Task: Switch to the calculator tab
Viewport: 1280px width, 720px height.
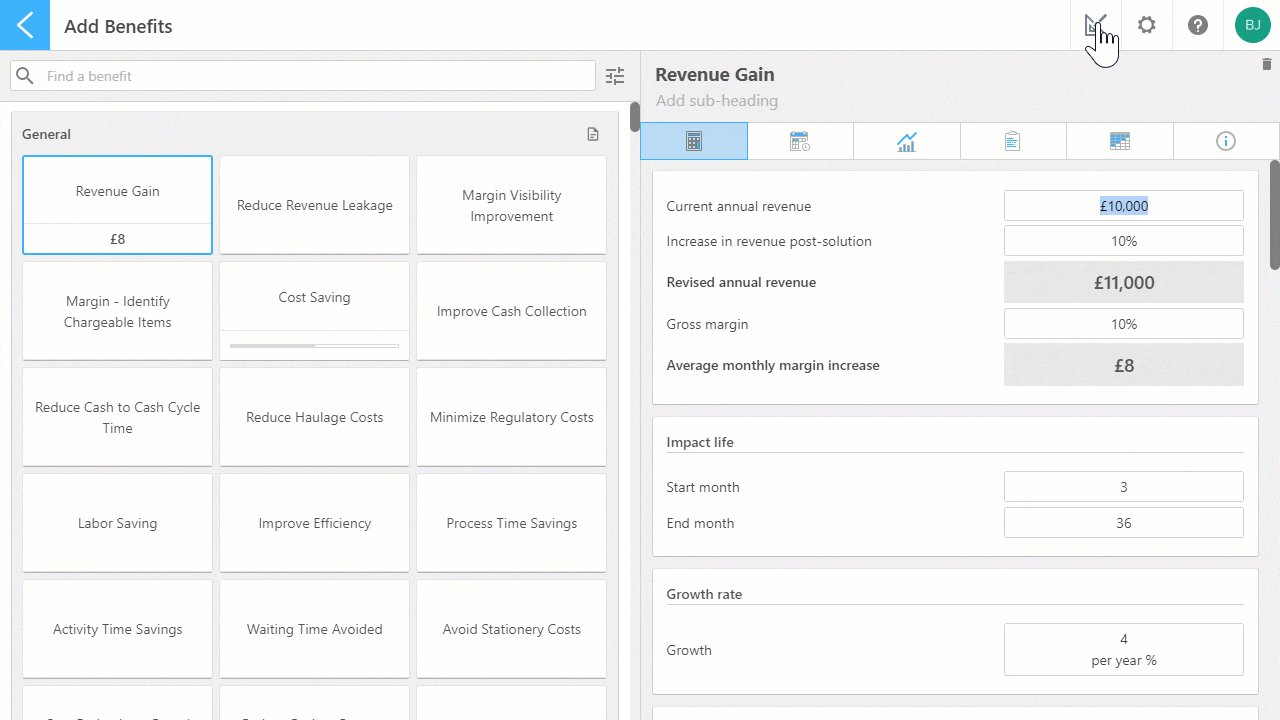Action: coord(694,141)
